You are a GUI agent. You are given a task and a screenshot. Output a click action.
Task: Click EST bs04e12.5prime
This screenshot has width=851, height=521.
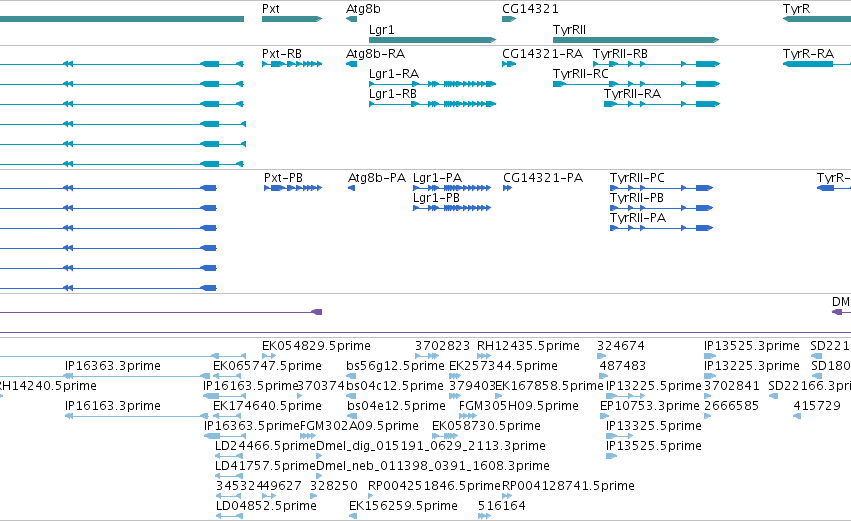click(396, 406)
